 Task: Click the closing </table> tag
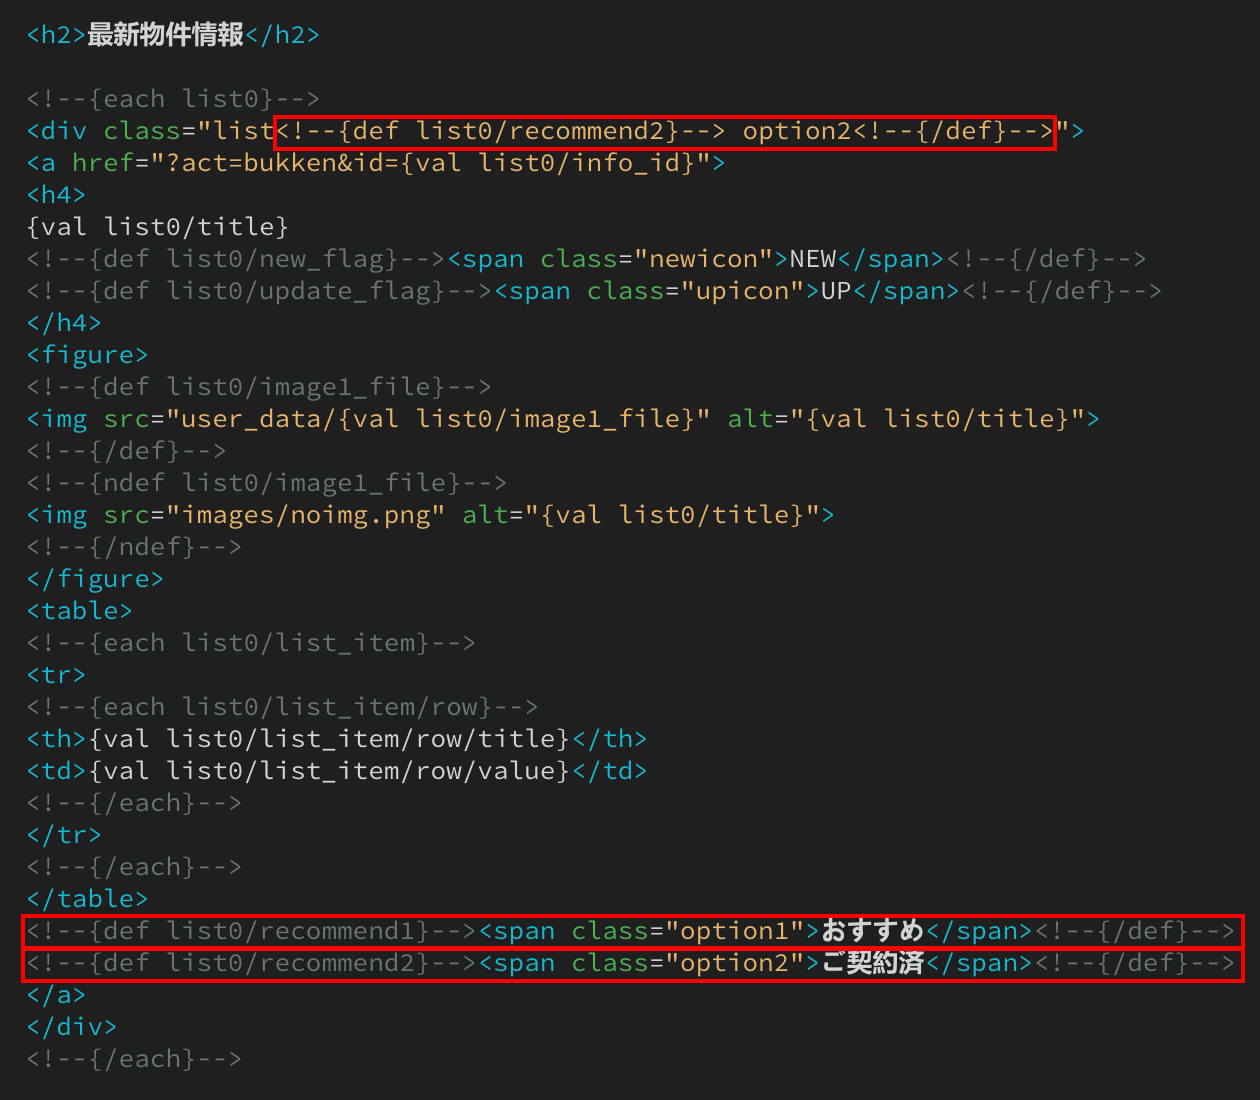click(87, 899)
